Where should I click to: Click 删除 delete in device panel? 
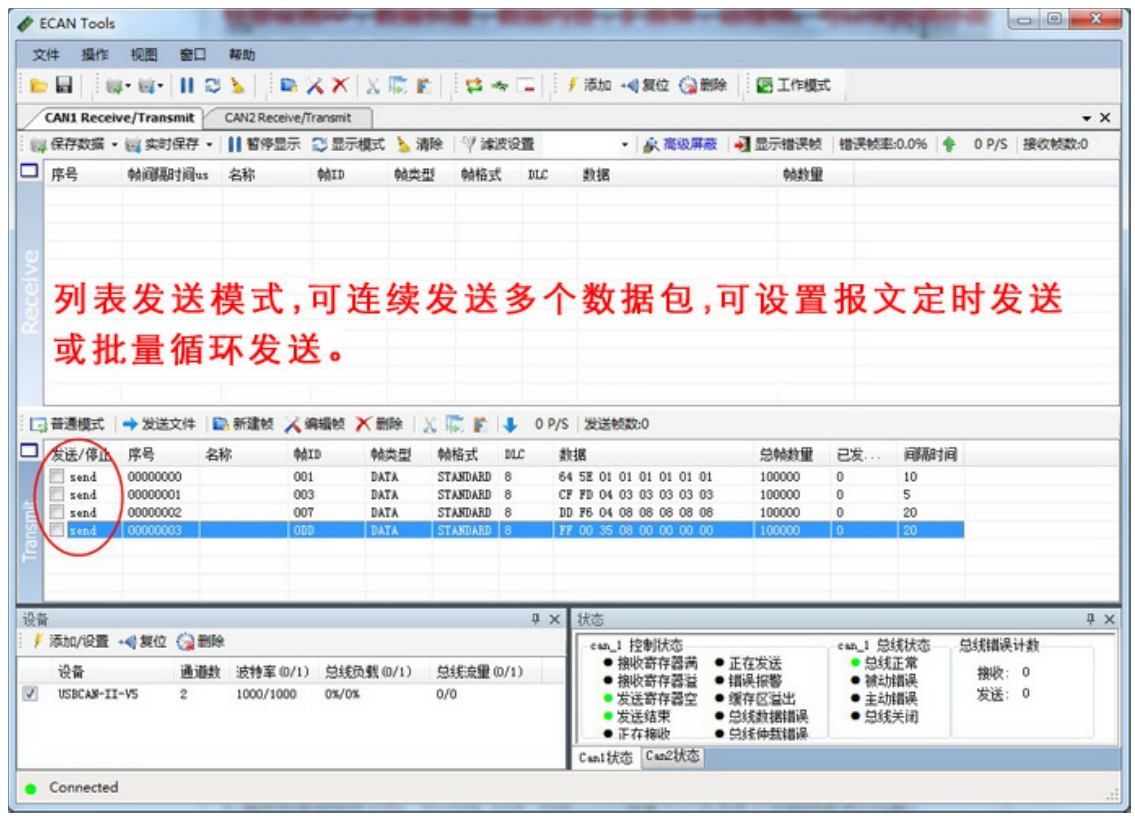[x=201, y=642]
